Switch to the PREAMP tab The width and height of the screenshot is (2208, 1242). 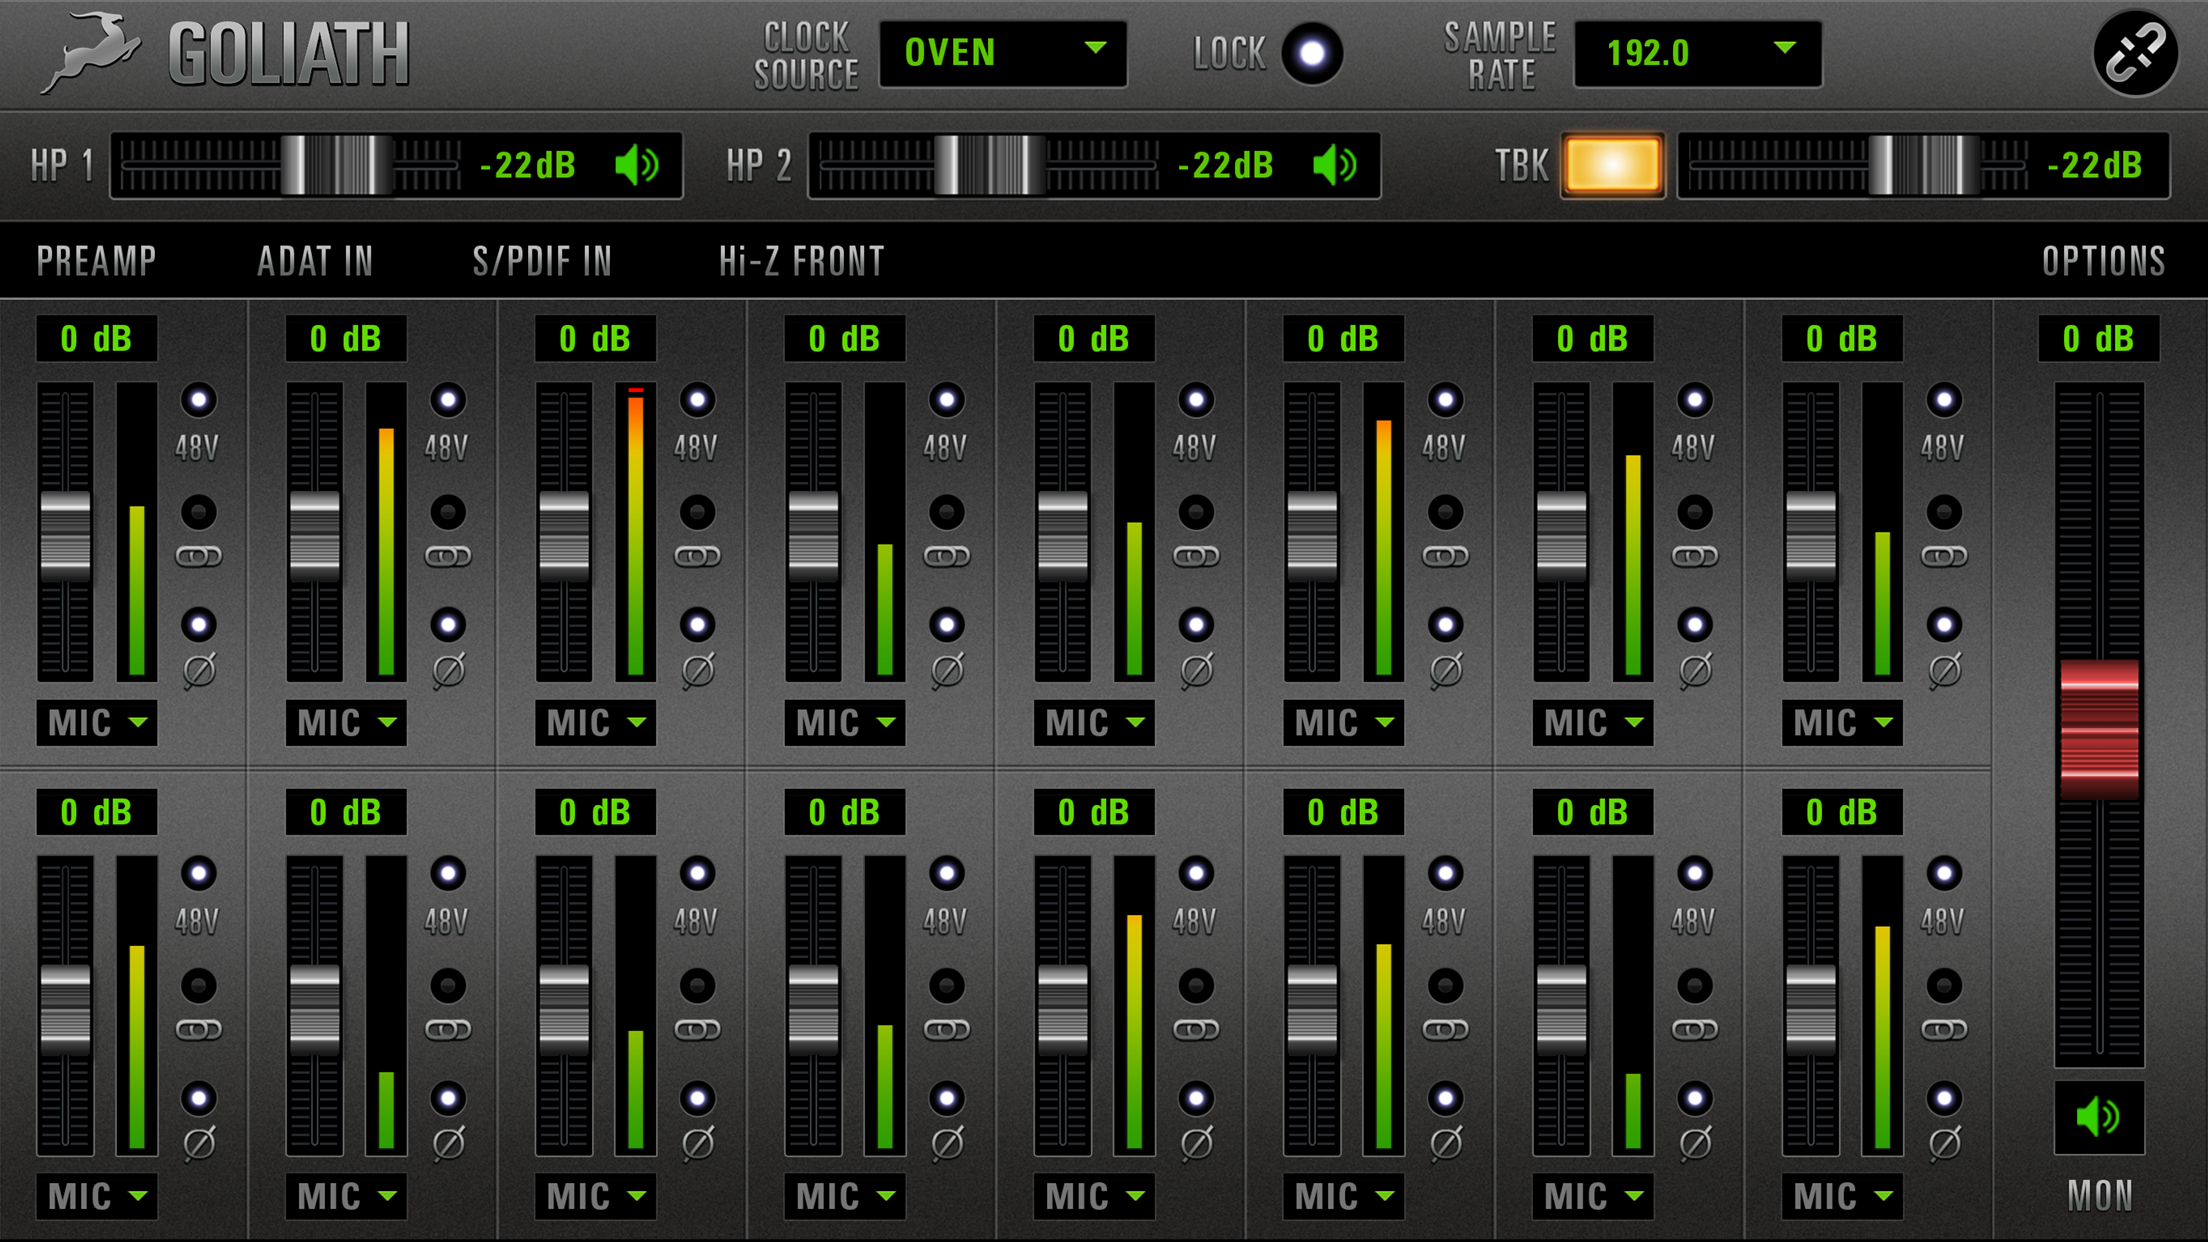pos(97,262)
